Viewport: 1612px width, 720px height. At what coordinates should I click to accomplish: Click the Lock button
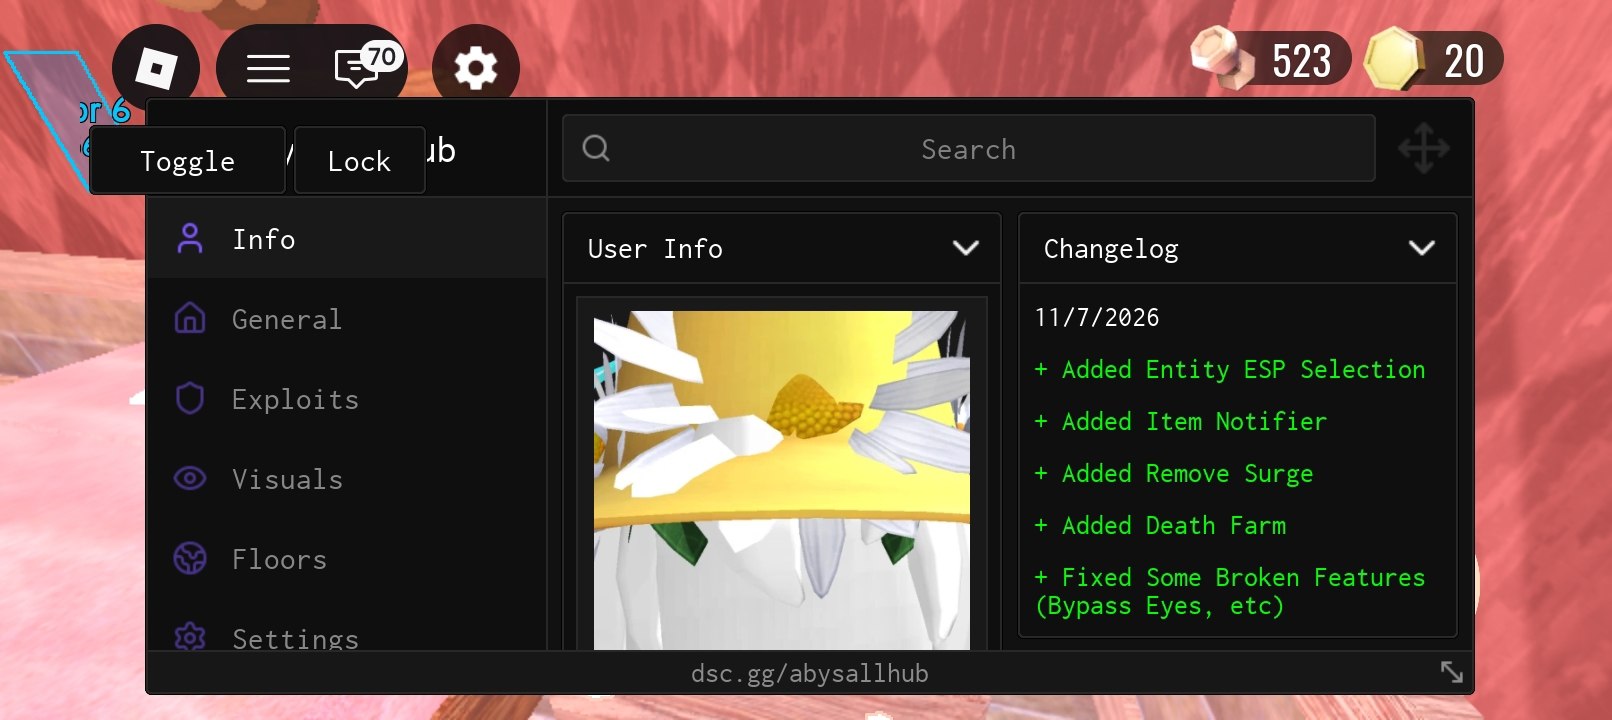click(x=360, y=160)
